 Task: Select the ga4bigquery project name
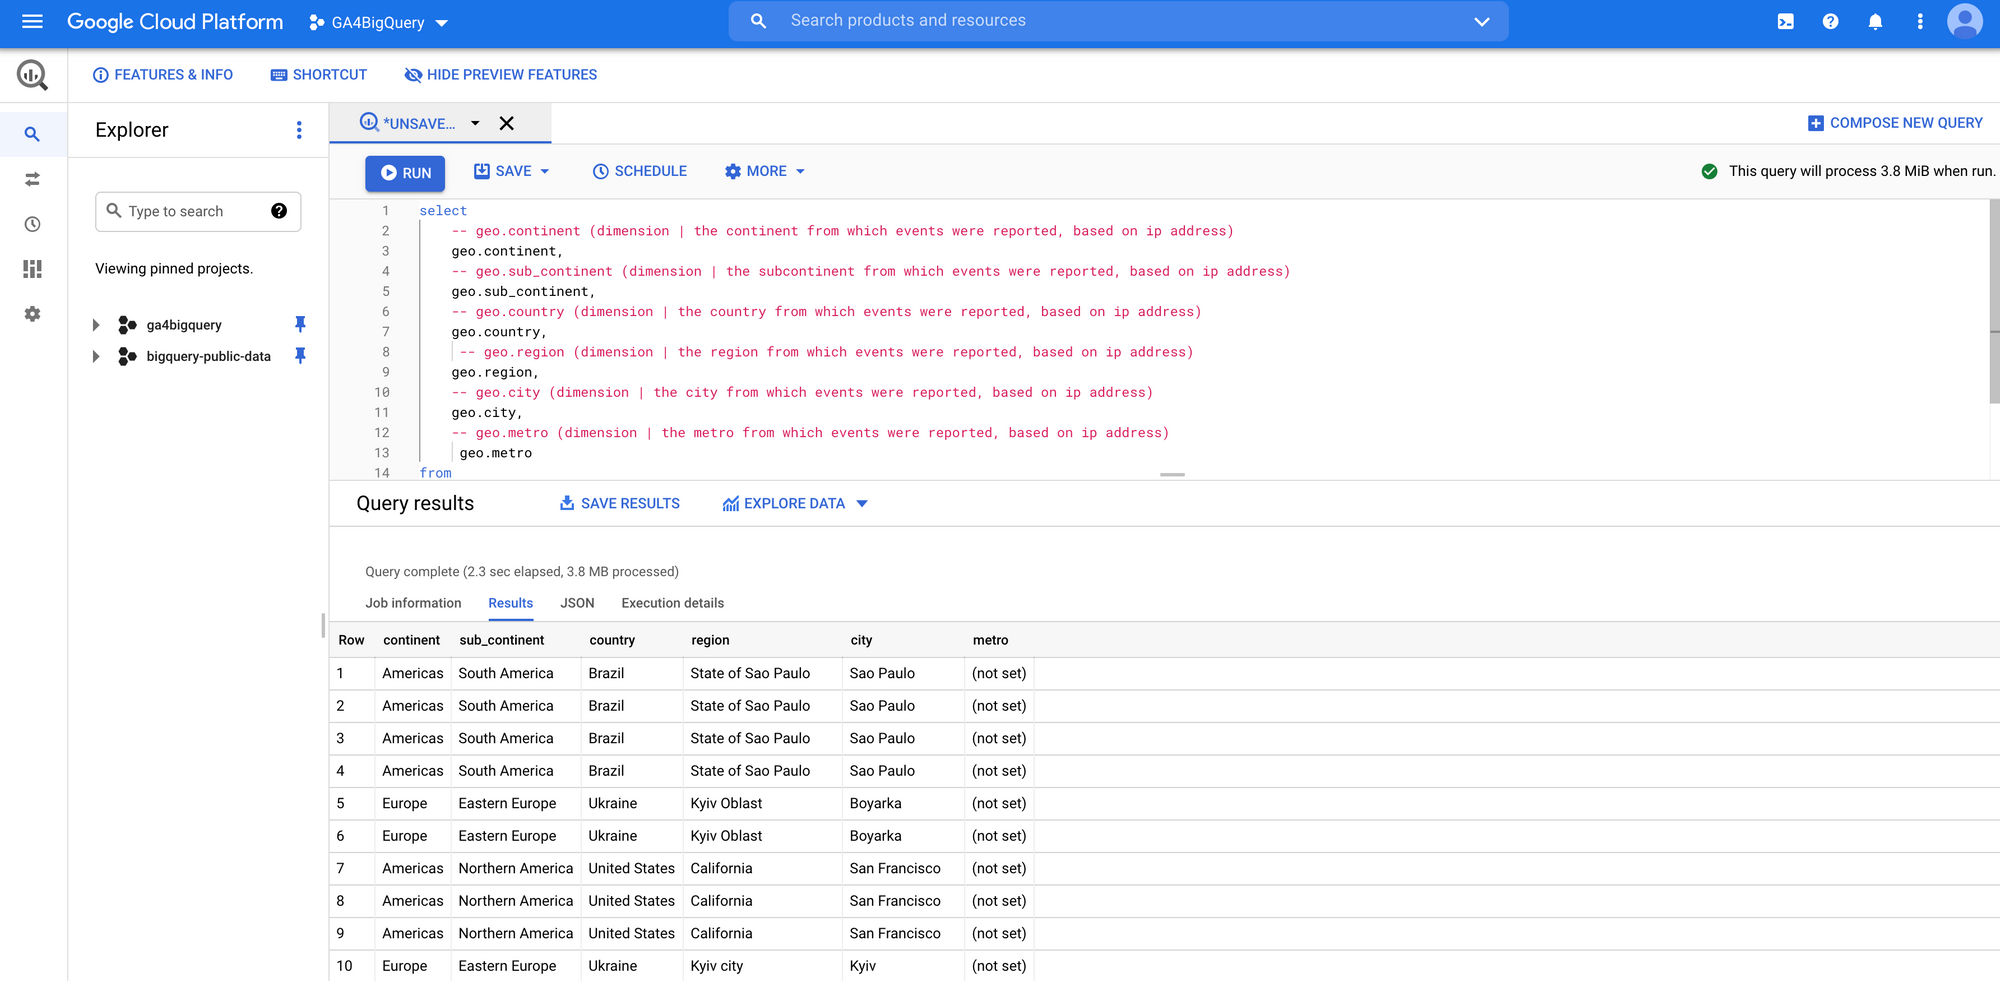coord(184,325)
